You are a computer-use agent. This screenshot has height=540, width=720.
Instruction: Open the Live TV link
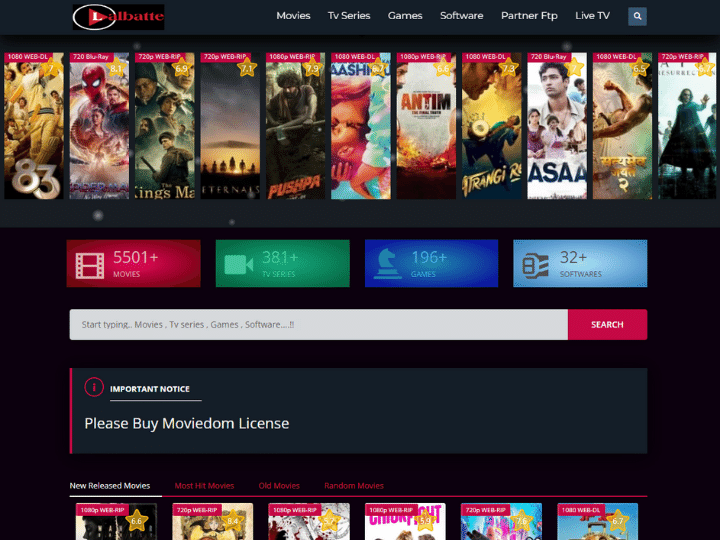(592, 16)
